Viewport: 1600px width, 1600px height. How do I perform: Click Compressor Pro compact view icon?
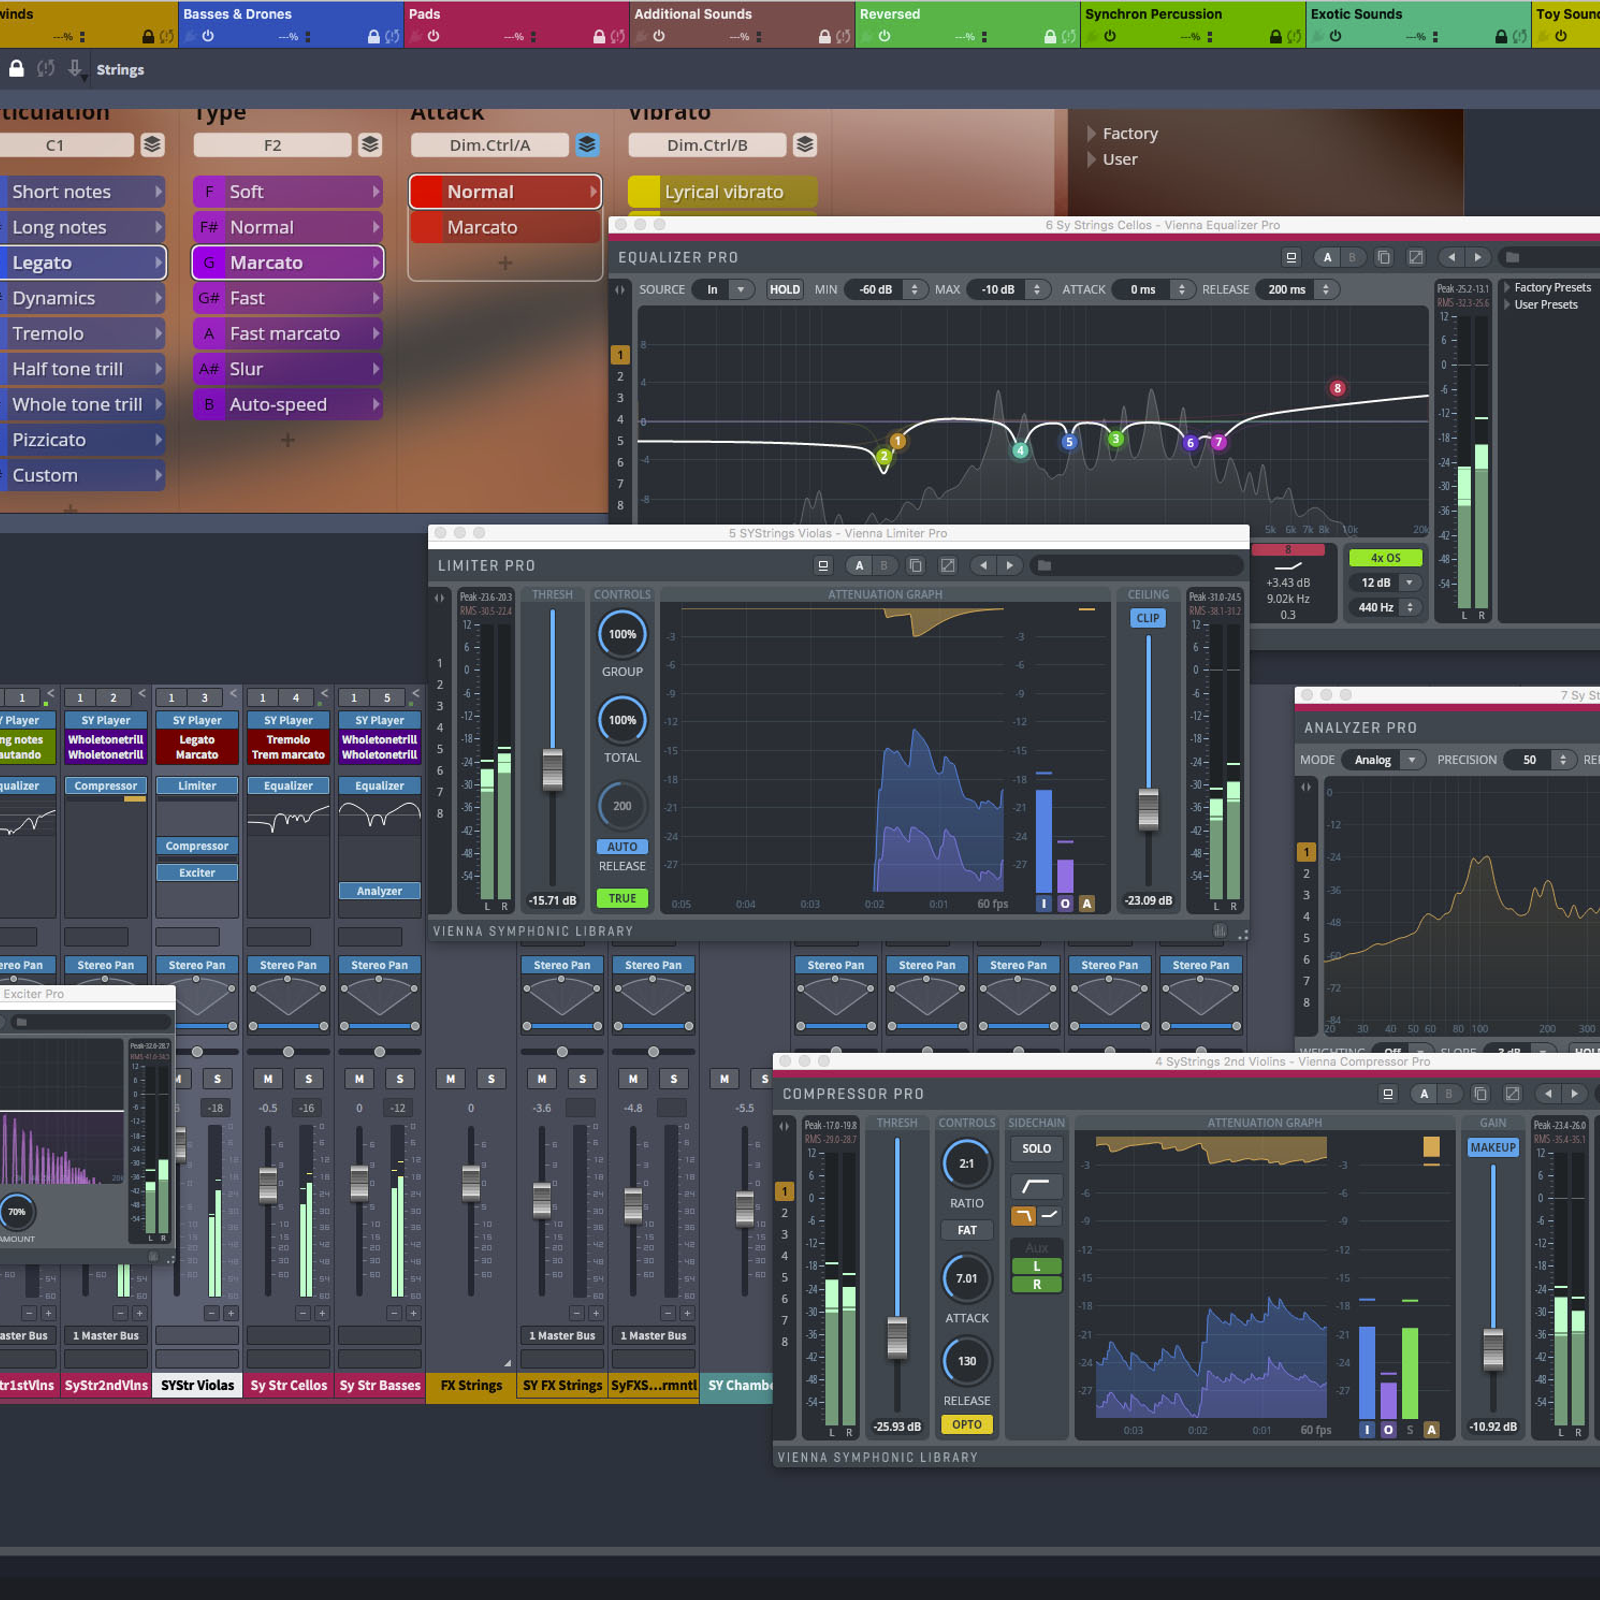click(1387, 1094)
